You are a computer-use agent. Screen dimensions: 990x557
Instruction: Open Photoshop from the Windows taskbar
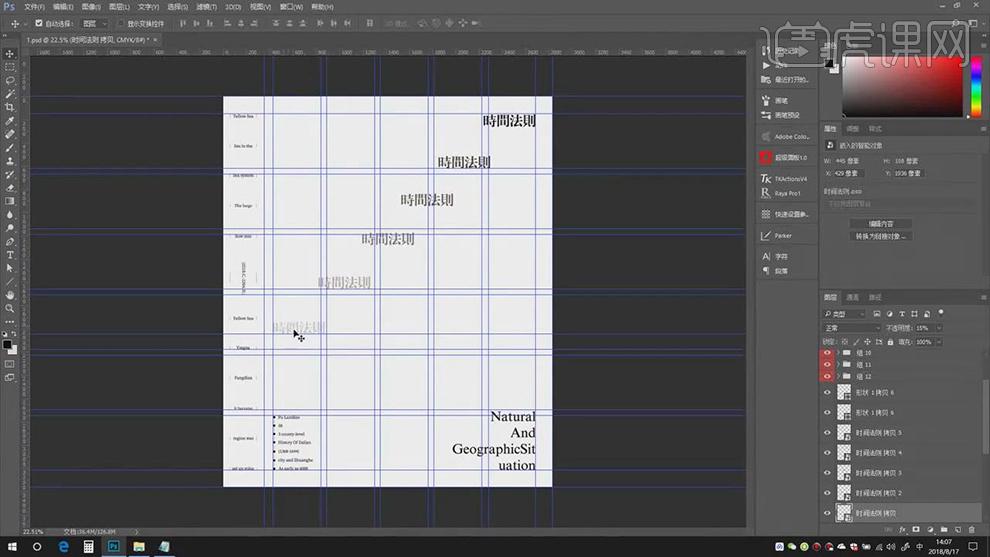pos(114,546)
